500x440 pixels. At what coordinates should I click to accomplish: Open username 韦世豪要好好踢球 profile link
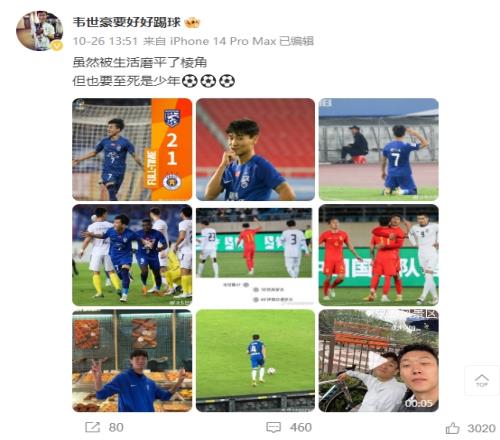127,23
